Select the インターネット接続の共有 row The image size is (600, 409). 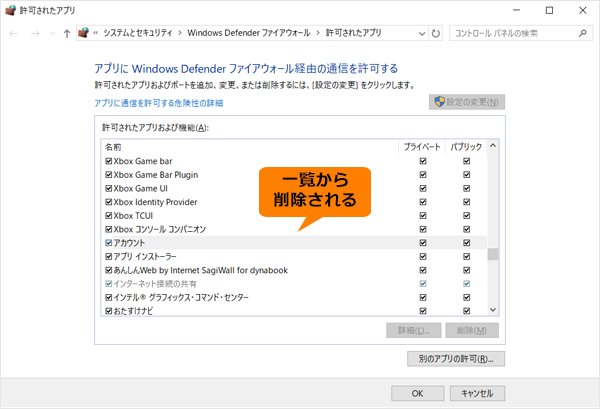pos(294,284)
